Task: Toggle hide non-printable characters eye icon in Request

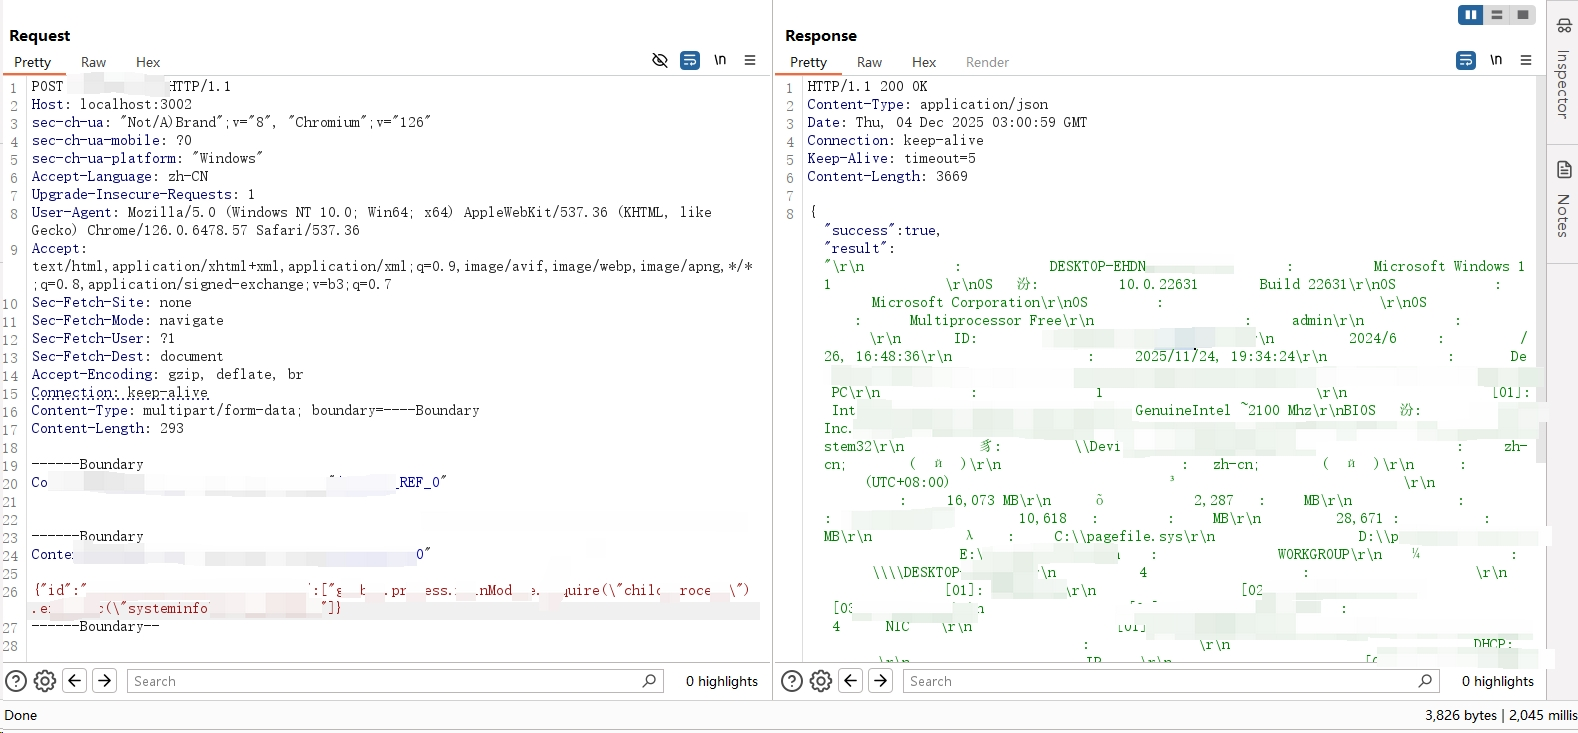Action: [660, 60]
